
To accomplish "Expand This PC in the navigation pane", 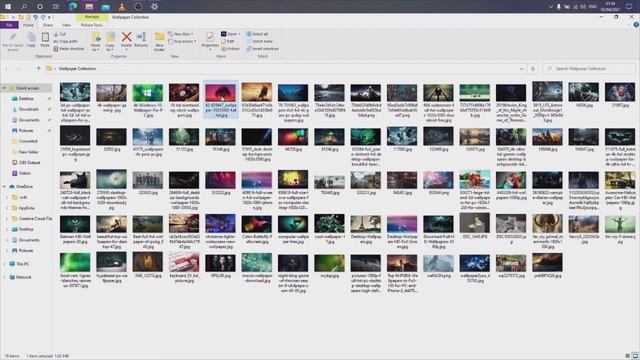I will pyautogui.click(x=4, y=264).
